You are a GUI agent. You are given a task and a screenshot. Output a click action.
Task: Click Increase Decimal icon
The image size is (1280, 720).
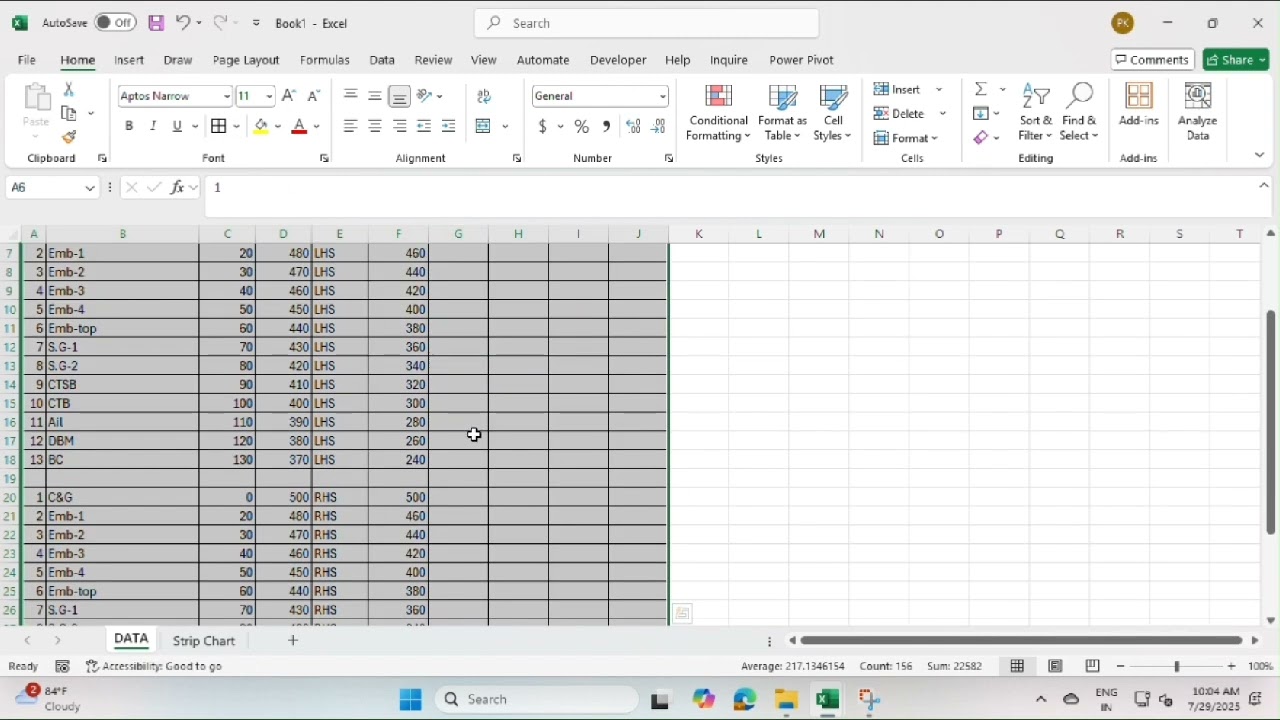coord(633,126)
